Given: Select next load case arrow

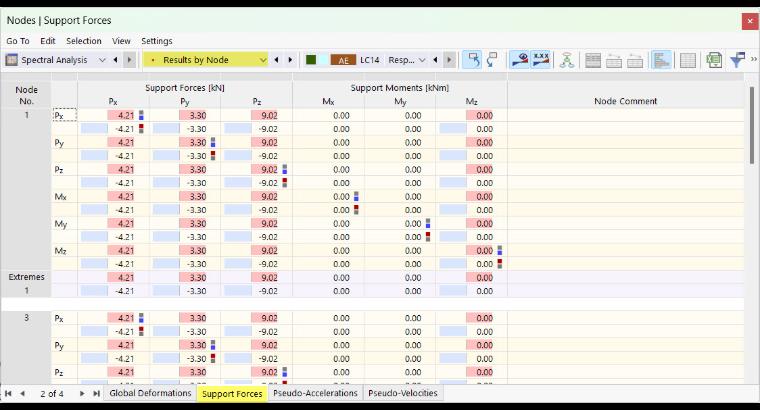Looking at the screenshot, I should (449, 60).
